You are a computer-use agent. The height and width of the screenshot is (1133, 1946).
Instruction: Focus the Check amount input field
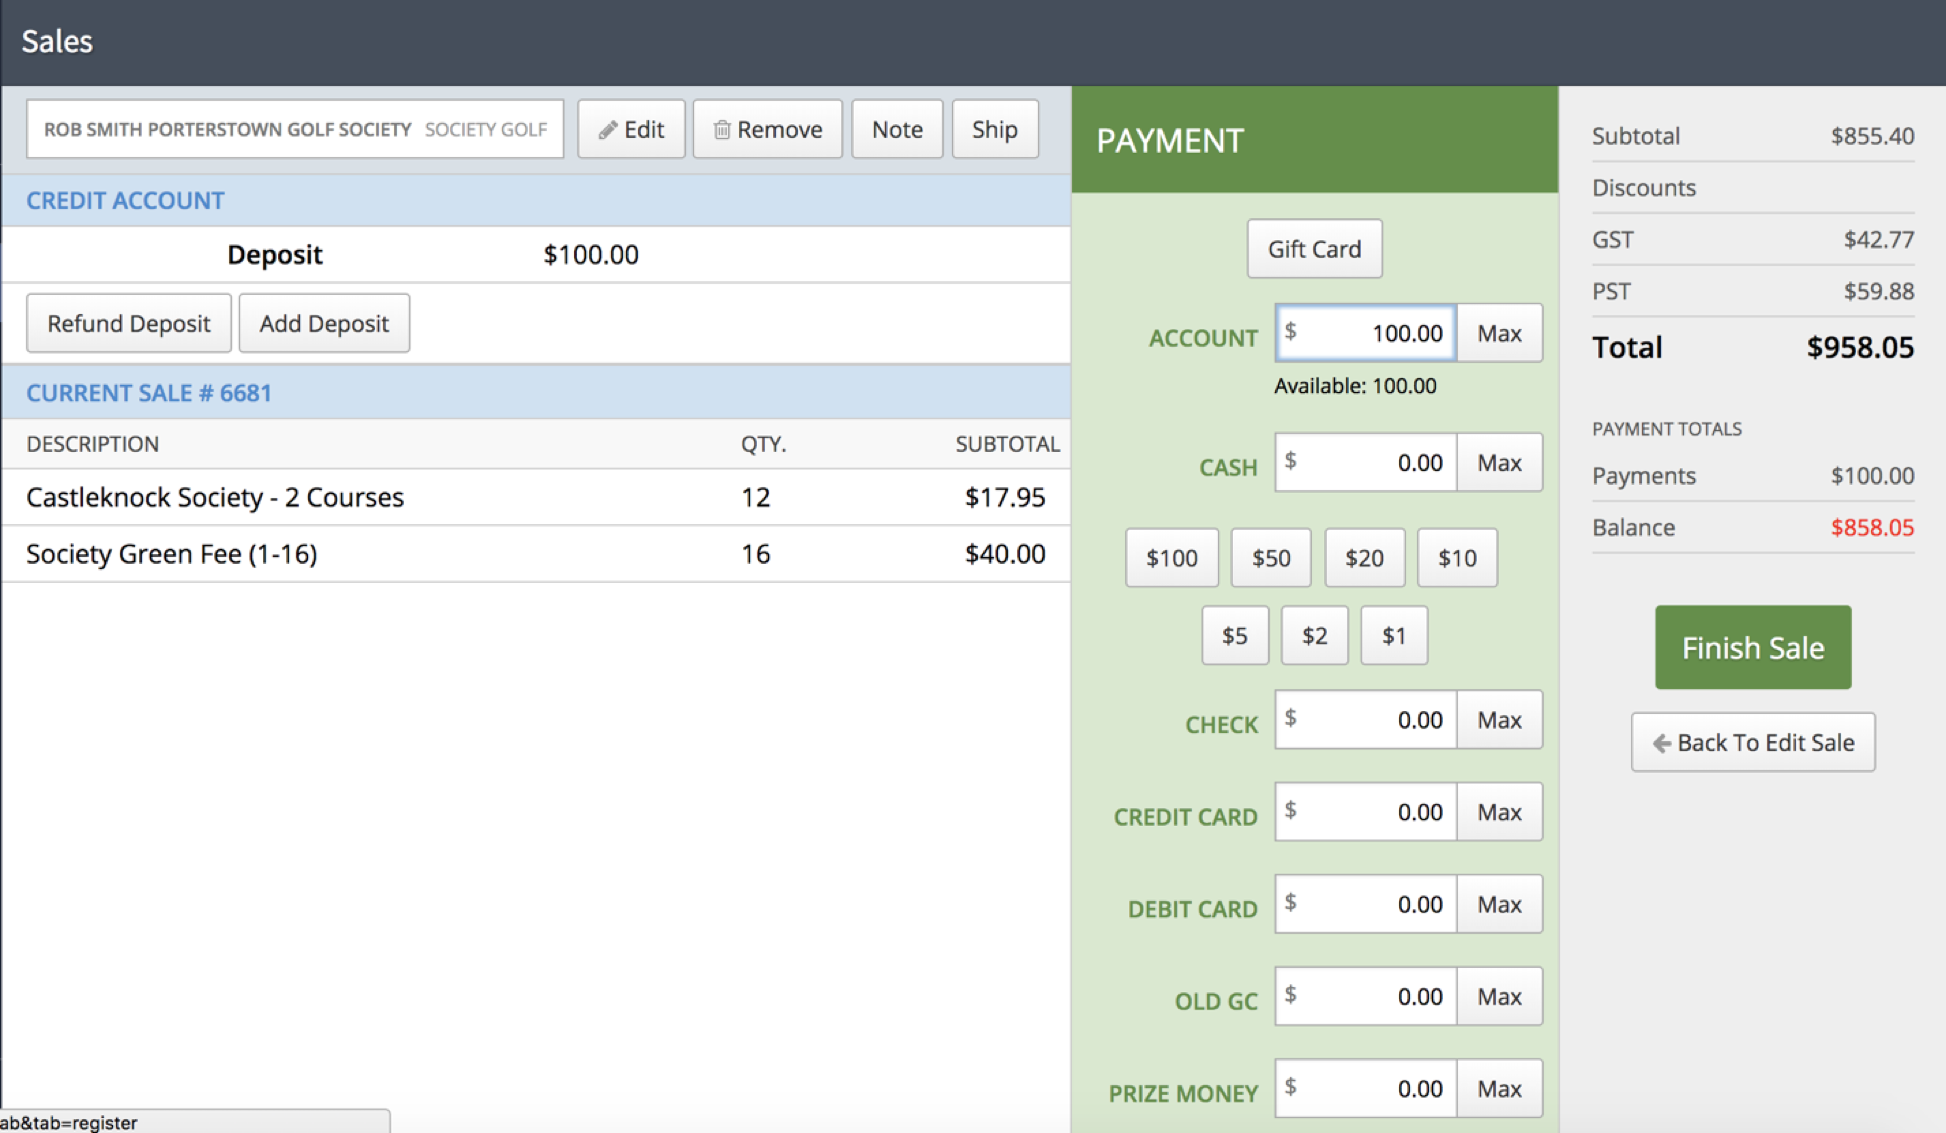pyautogui.click(x=1365, y=720)
